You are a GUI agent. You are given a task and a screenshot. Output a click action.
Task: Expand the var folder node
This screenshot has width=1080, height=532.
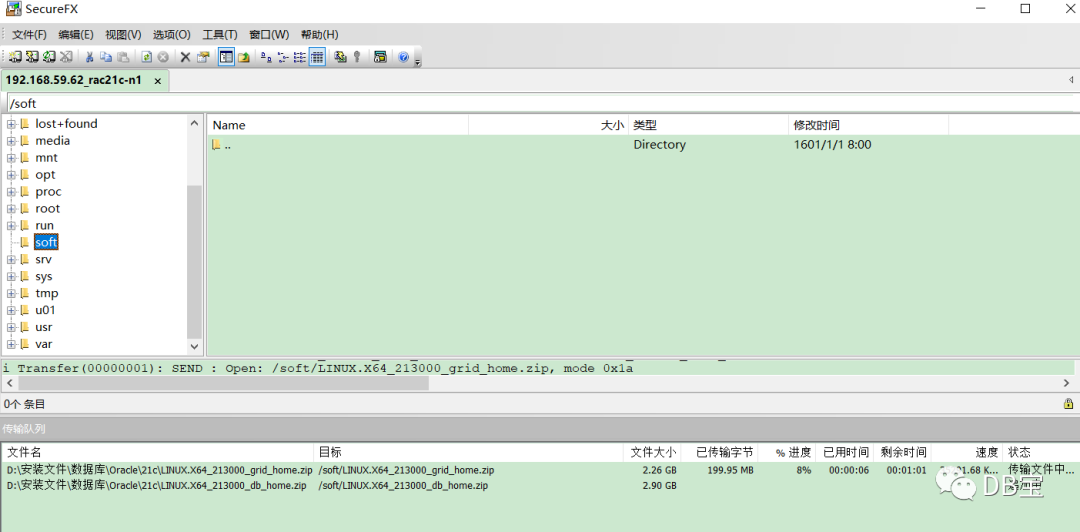[11, 345]
